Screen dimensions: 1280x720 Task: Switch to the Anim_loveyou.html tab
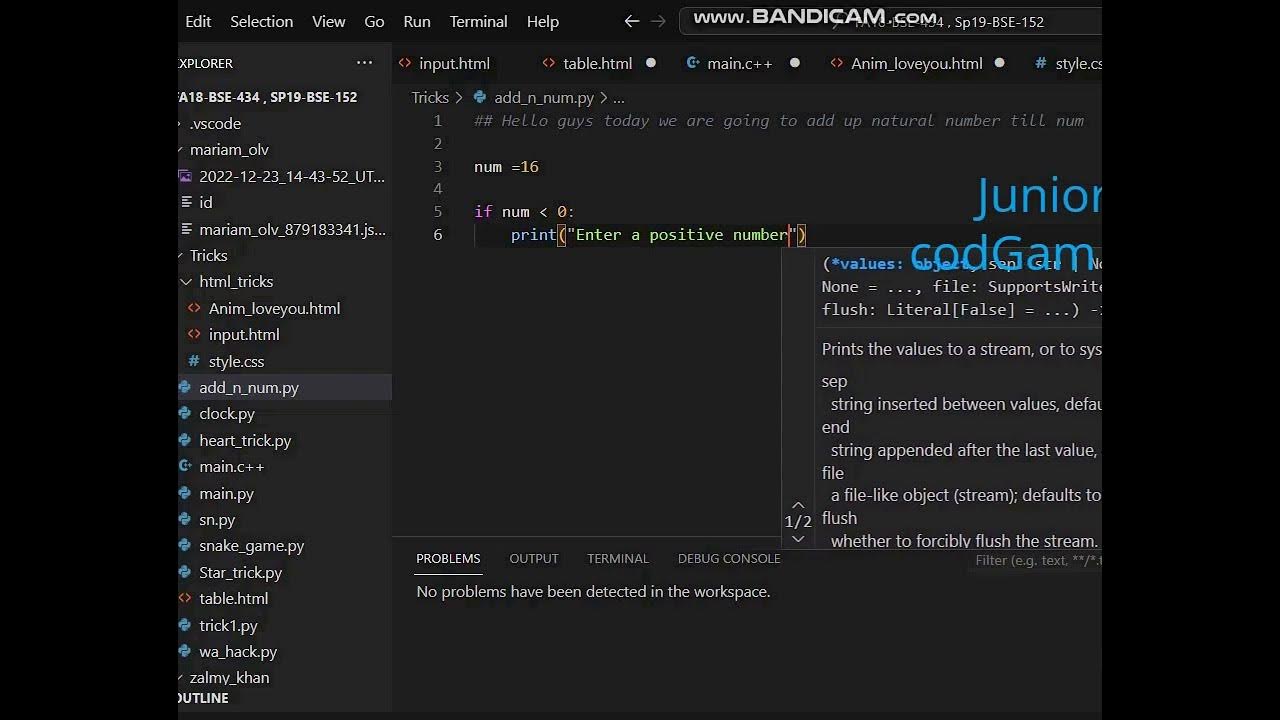coord(916,63)
